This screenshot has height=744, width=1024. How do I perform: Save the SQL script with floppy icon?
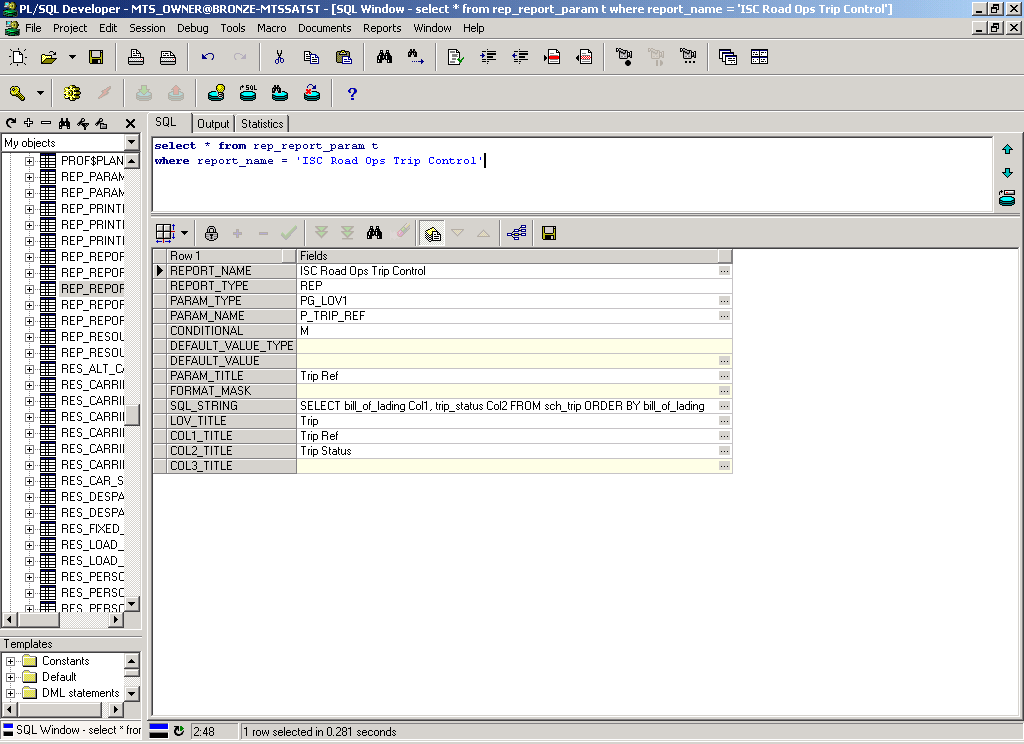96,57
